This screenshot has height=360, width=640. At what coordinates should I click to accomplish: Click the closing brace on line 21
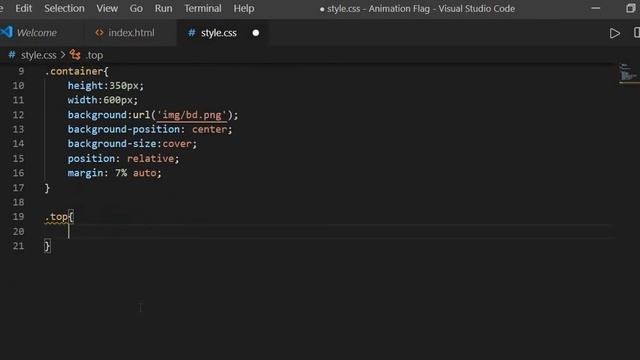point(47,246)
